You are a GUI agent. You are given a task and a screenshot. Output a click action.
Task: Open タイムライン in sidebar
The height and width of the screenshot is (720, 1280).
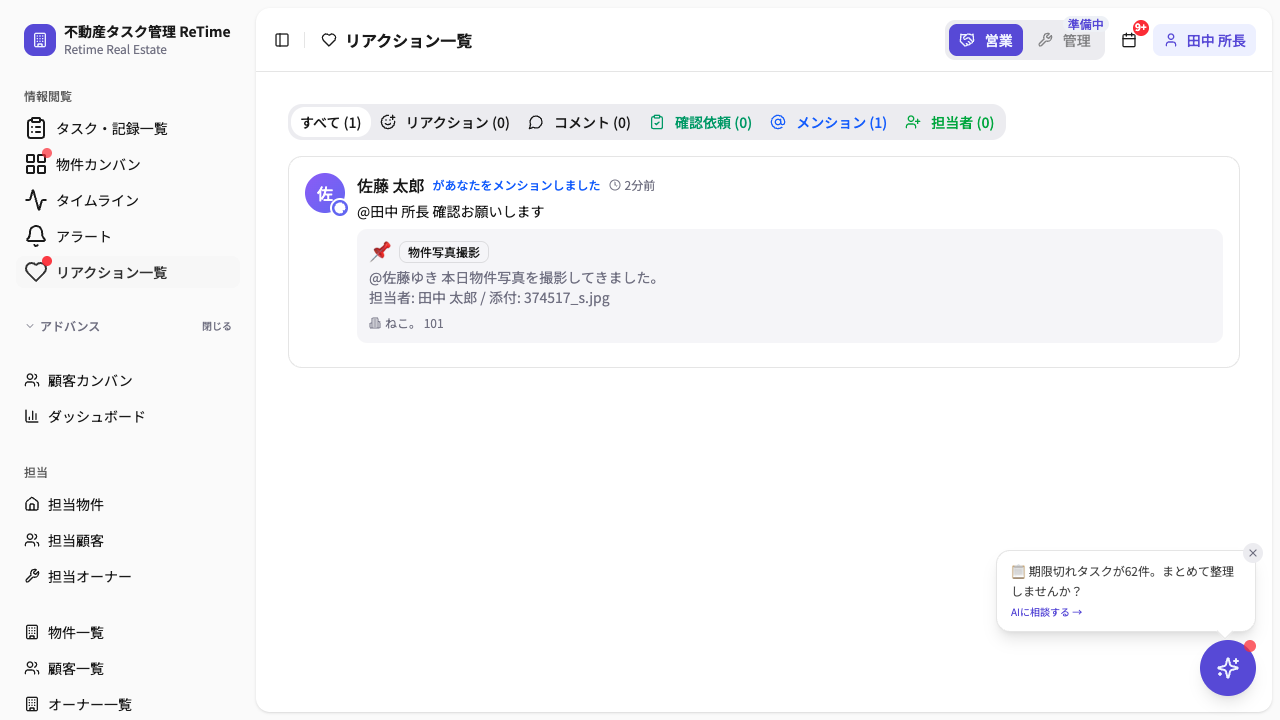tap(128, 200)
